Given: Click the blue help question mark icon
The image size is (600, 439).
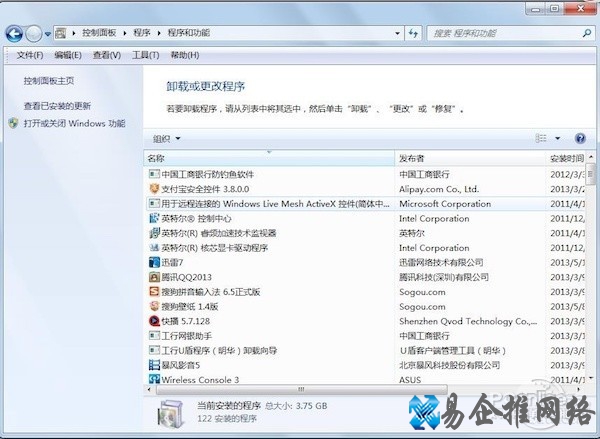Looking at the screenshot, I should pos(580,138).
